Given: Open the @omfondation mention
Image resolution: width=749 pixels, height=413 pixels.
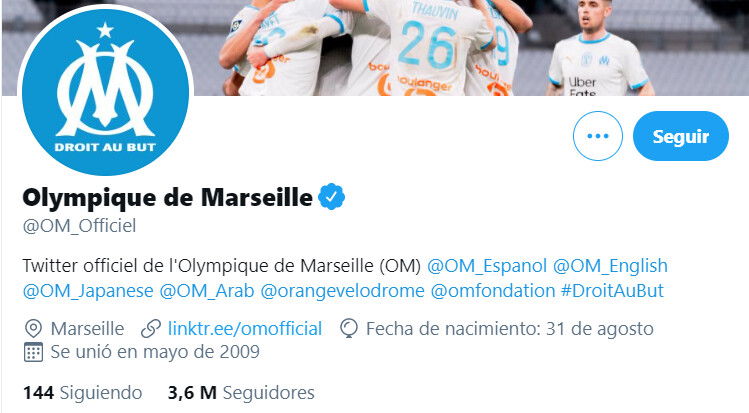Looking at the screenshot, I should [493, 291].
